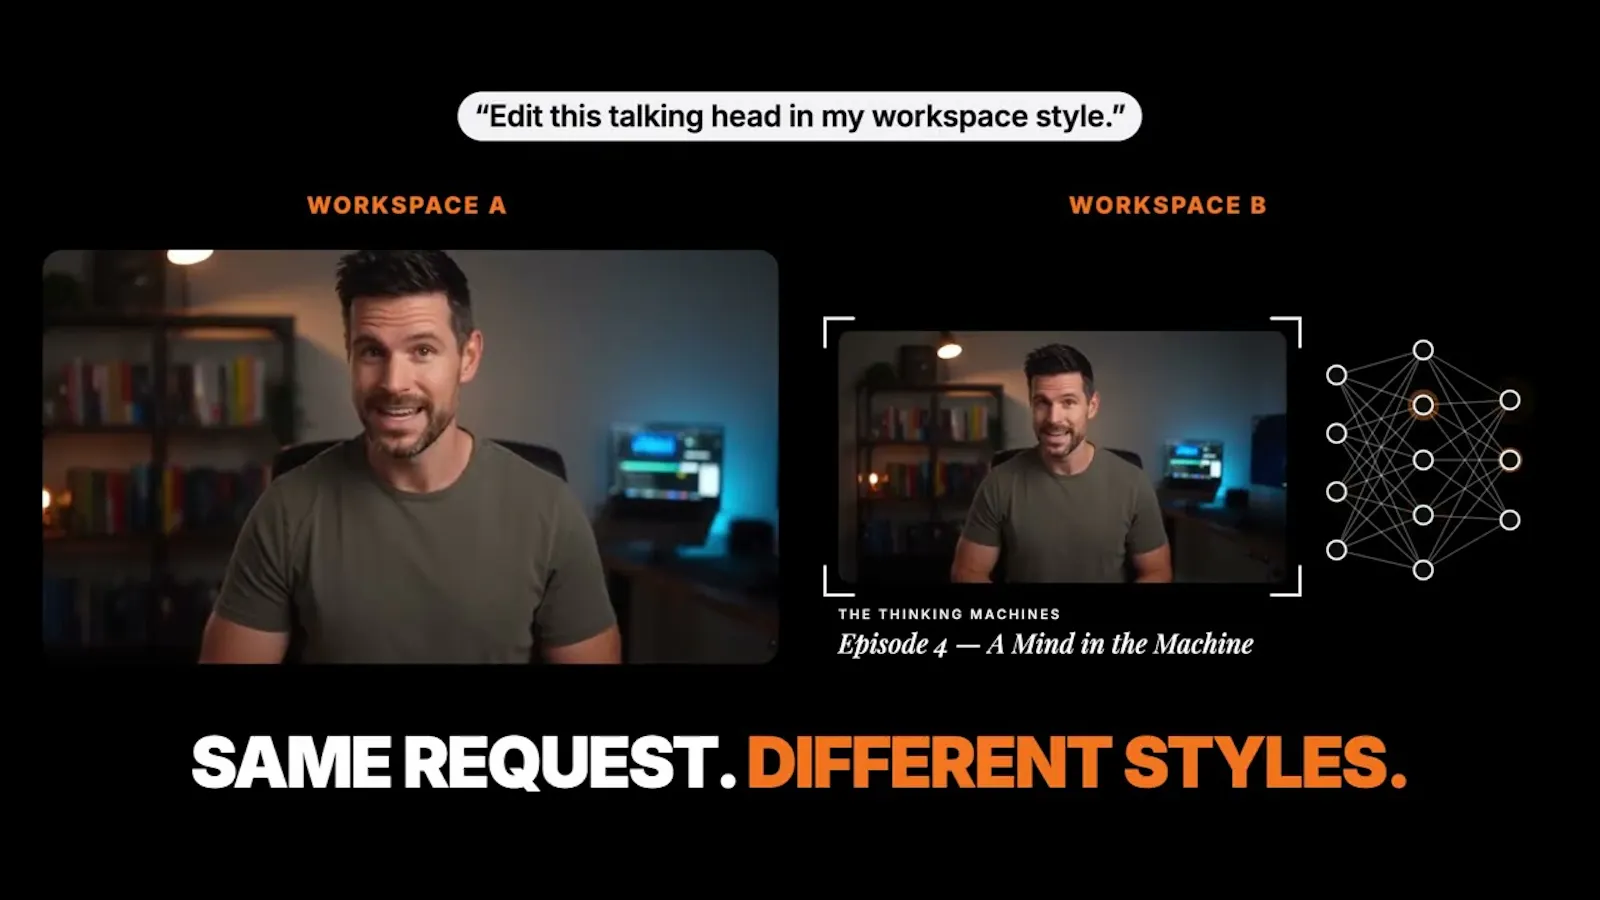Image resolution: width=1600 pixels, height=900 pixels.
Task: Open the framed Workspace B video thumbnail
Action: [1062, 457]
